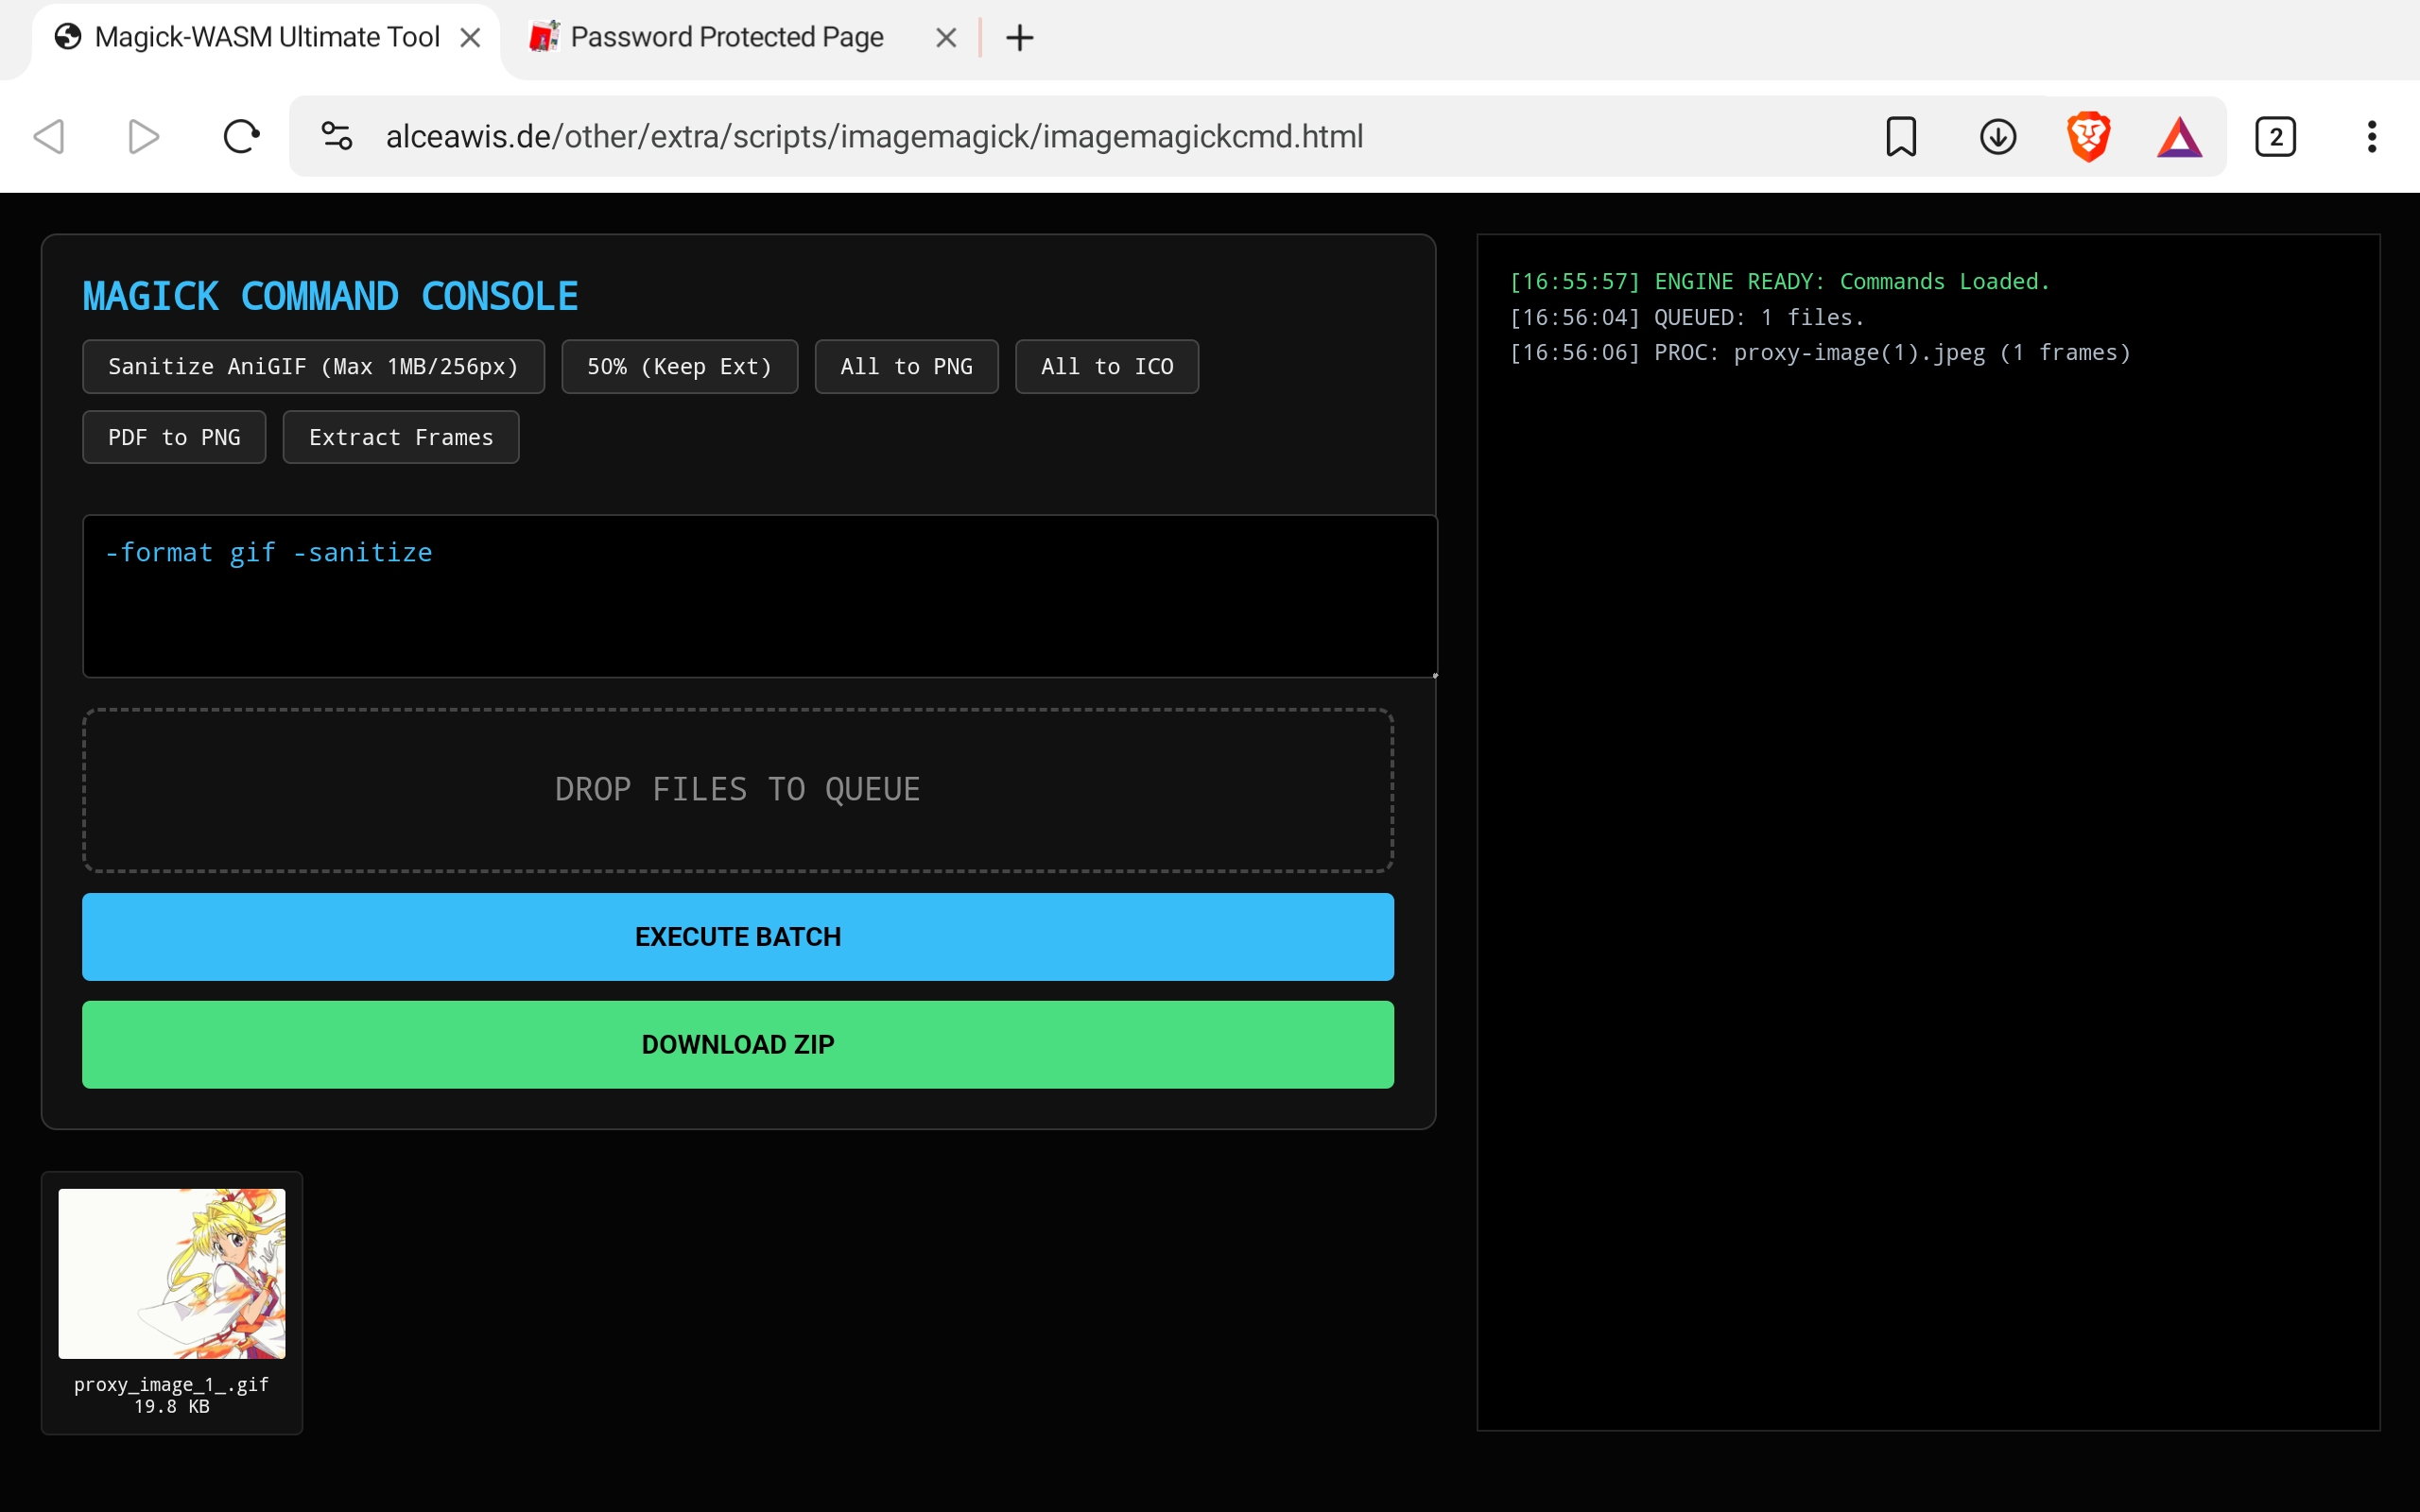
Task: Click the browser forward arrow
Action: pos(144,136)
